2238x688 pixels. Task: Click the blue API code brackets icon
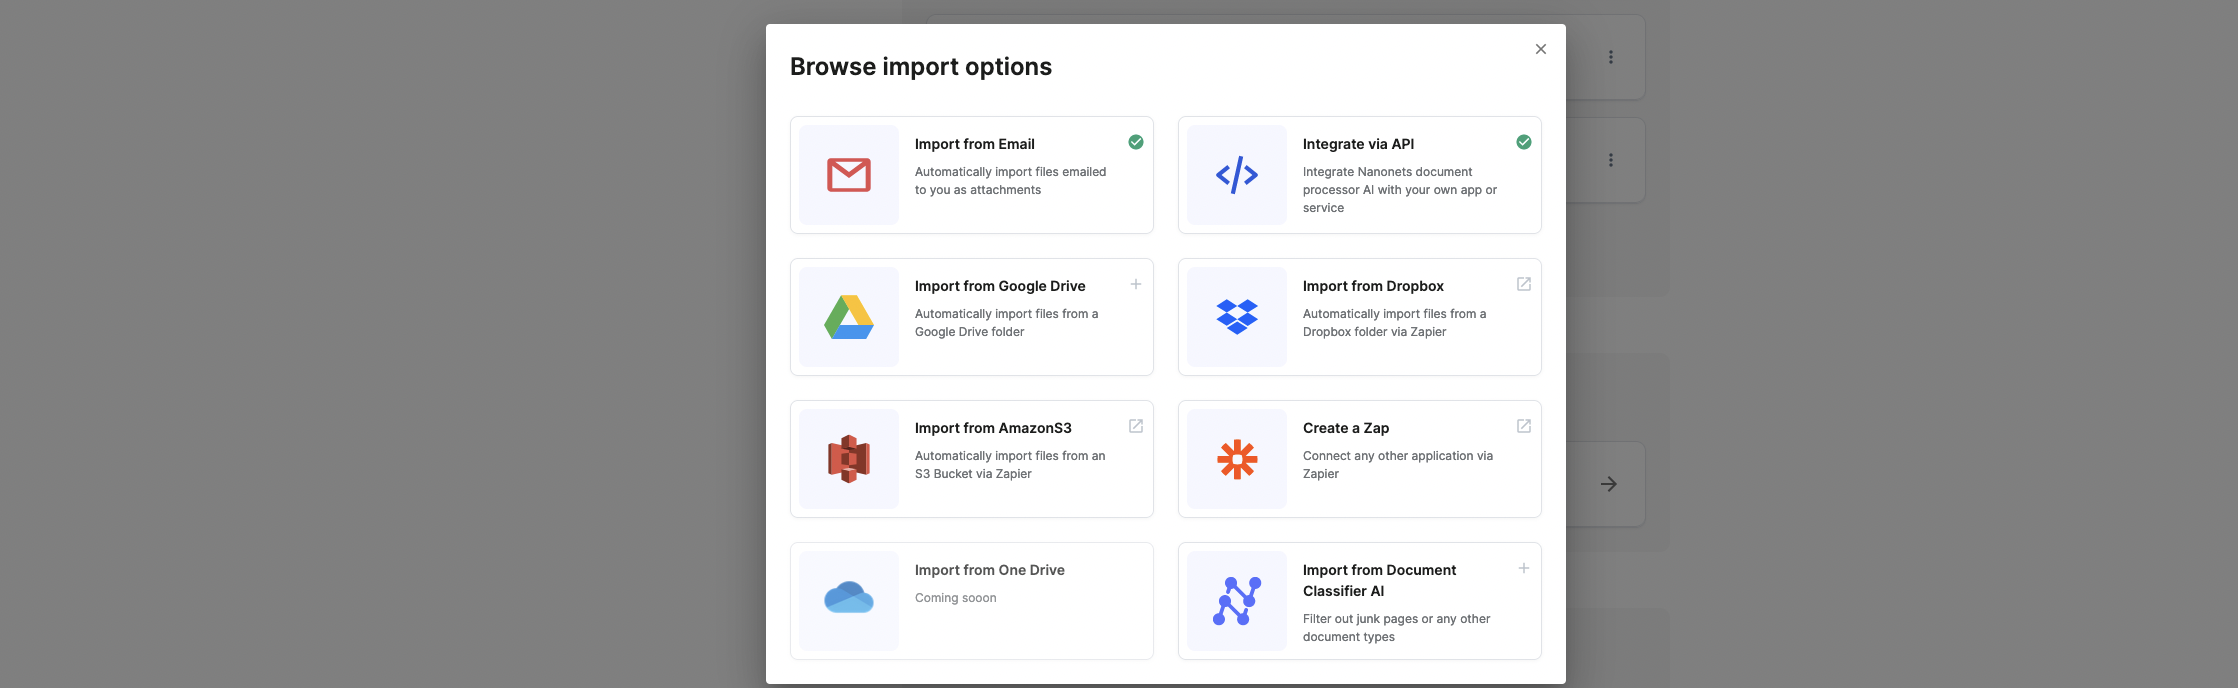(x=1236, y=175)
